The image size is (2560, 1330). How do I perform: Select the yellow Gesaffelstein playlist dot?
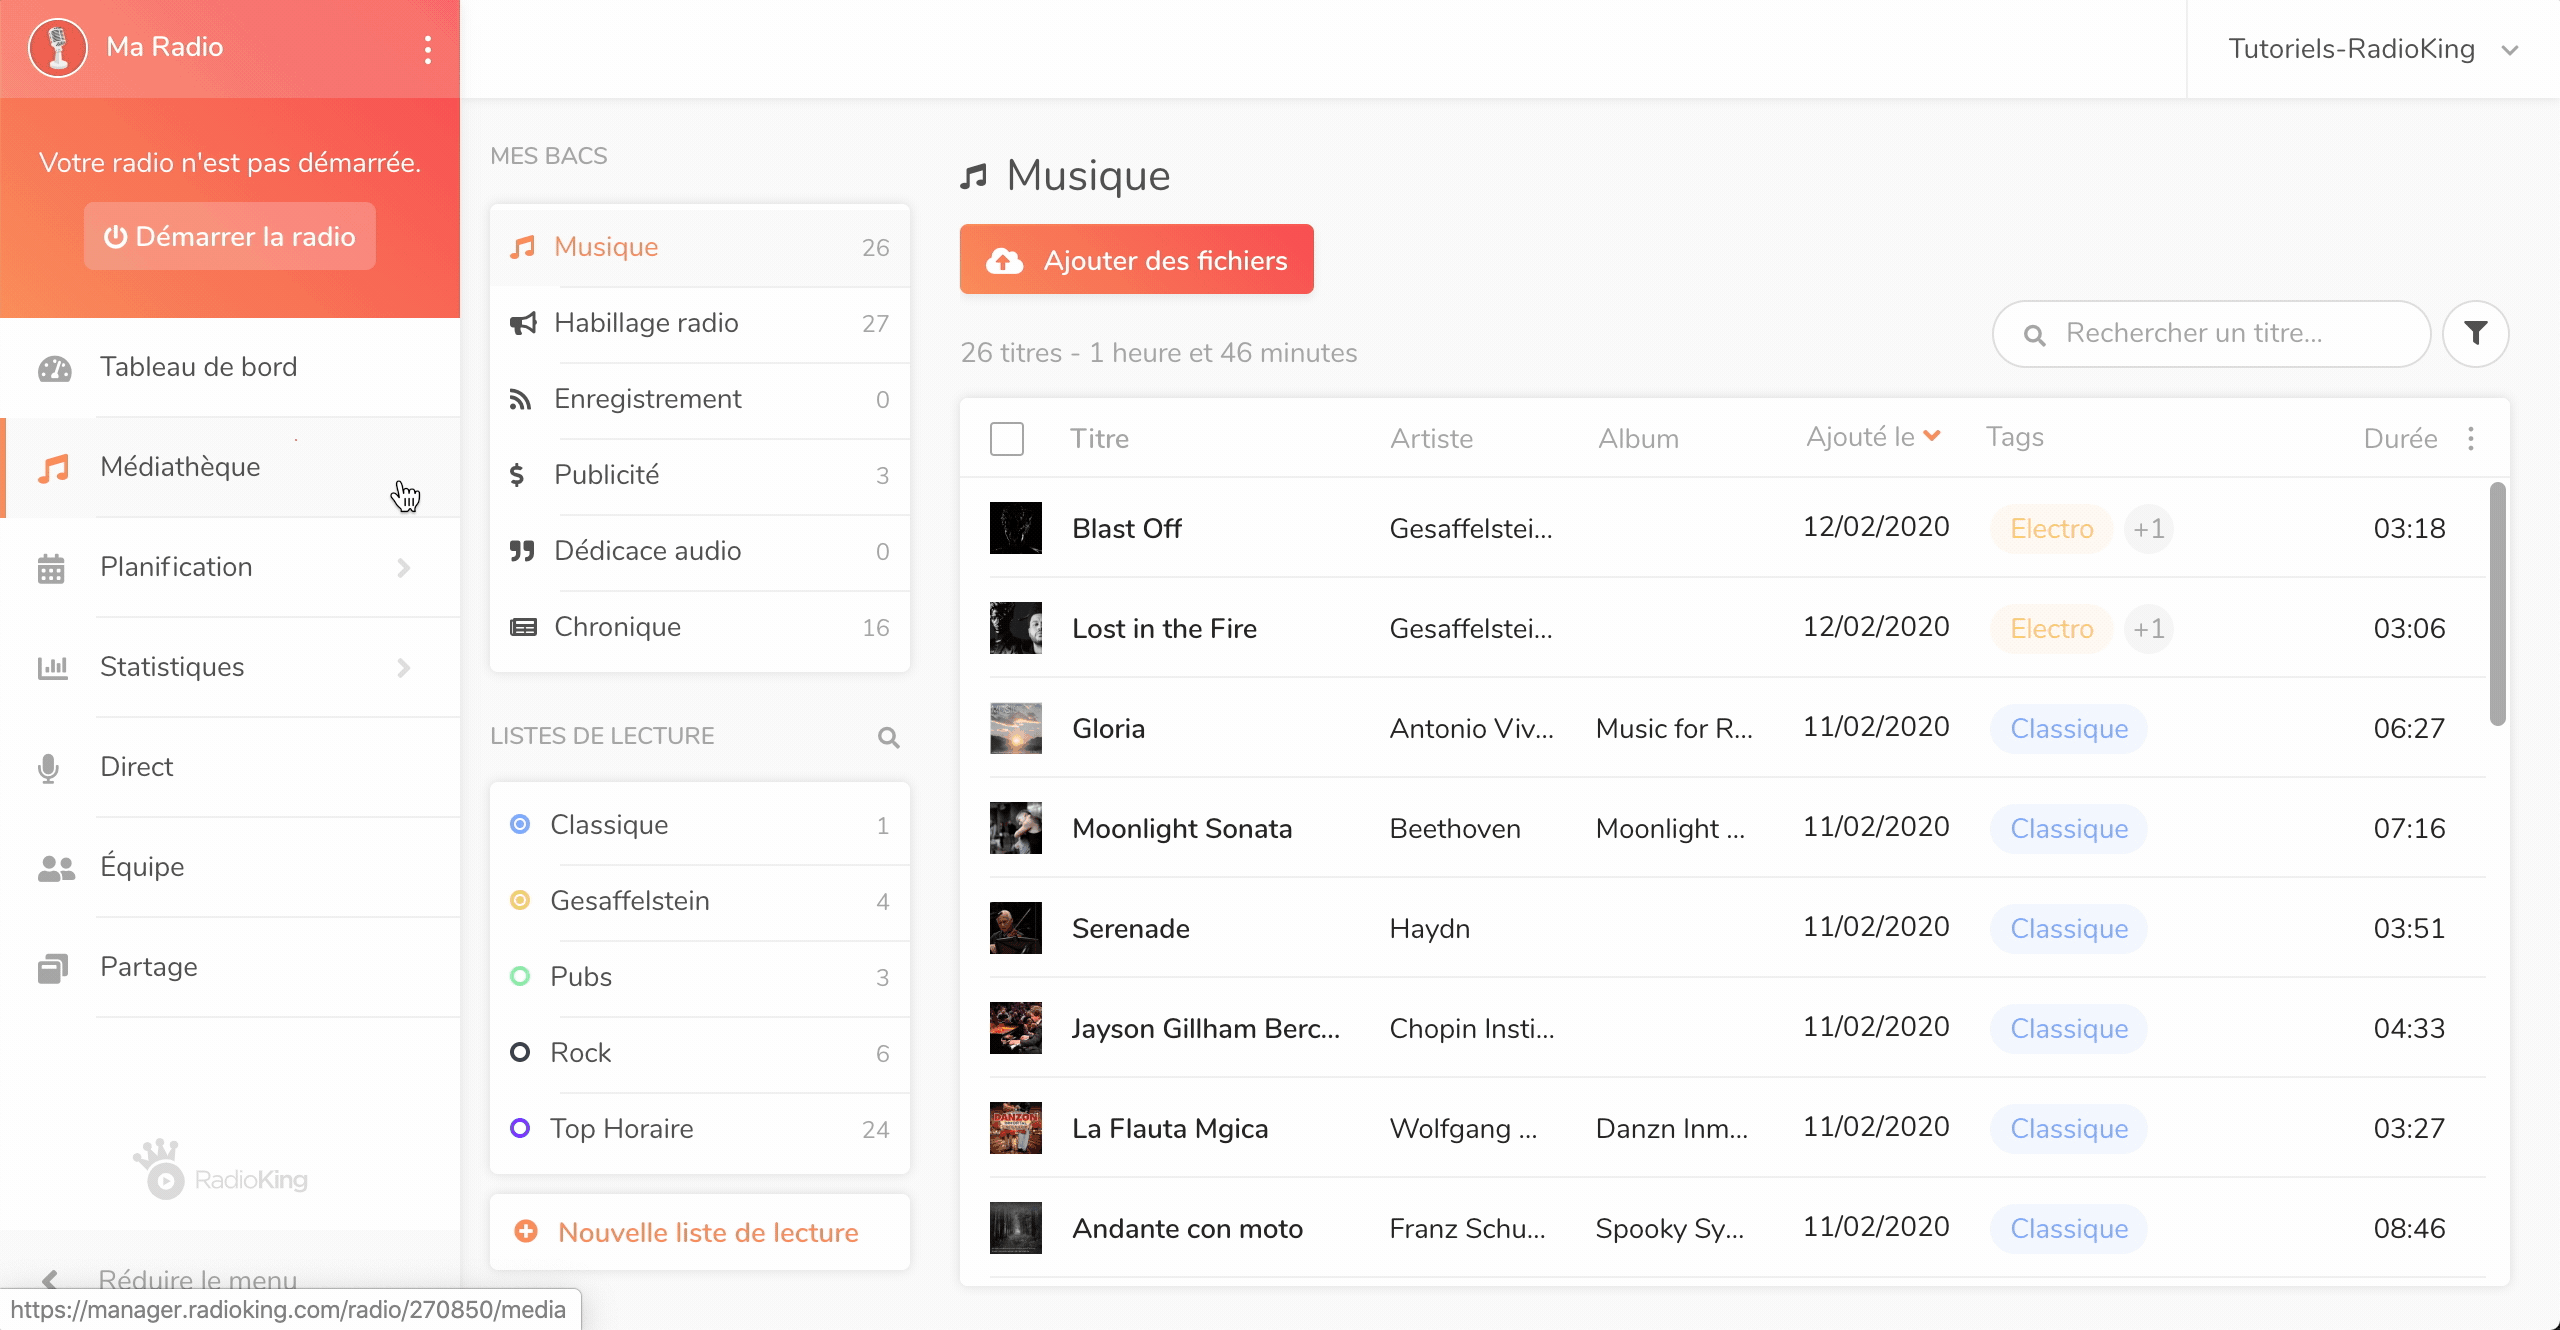520,901
